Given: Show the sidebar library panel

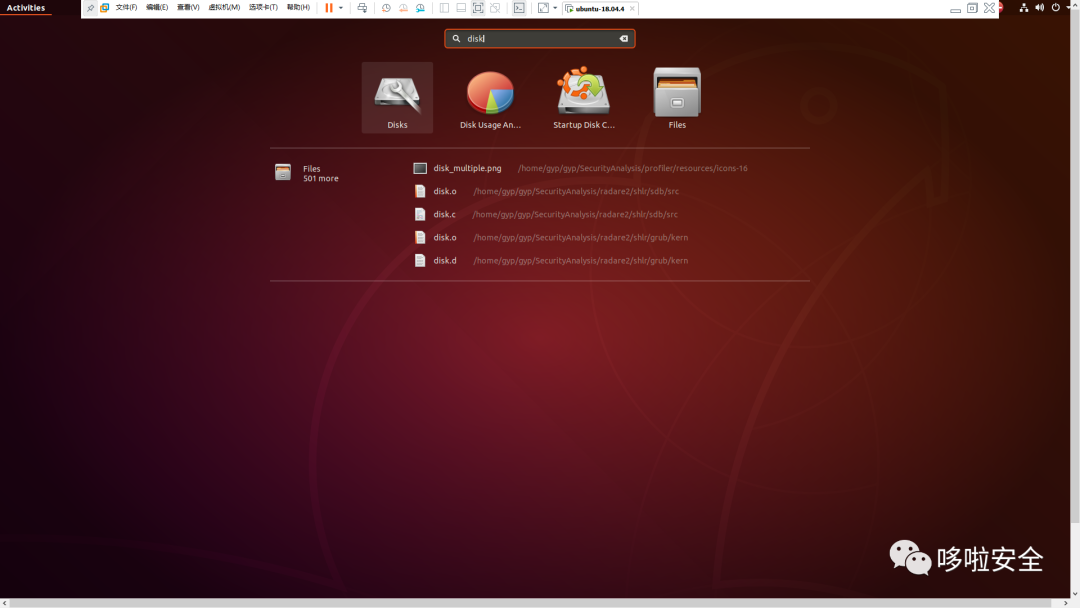Looking at the screenshot, I should (444, 8).
